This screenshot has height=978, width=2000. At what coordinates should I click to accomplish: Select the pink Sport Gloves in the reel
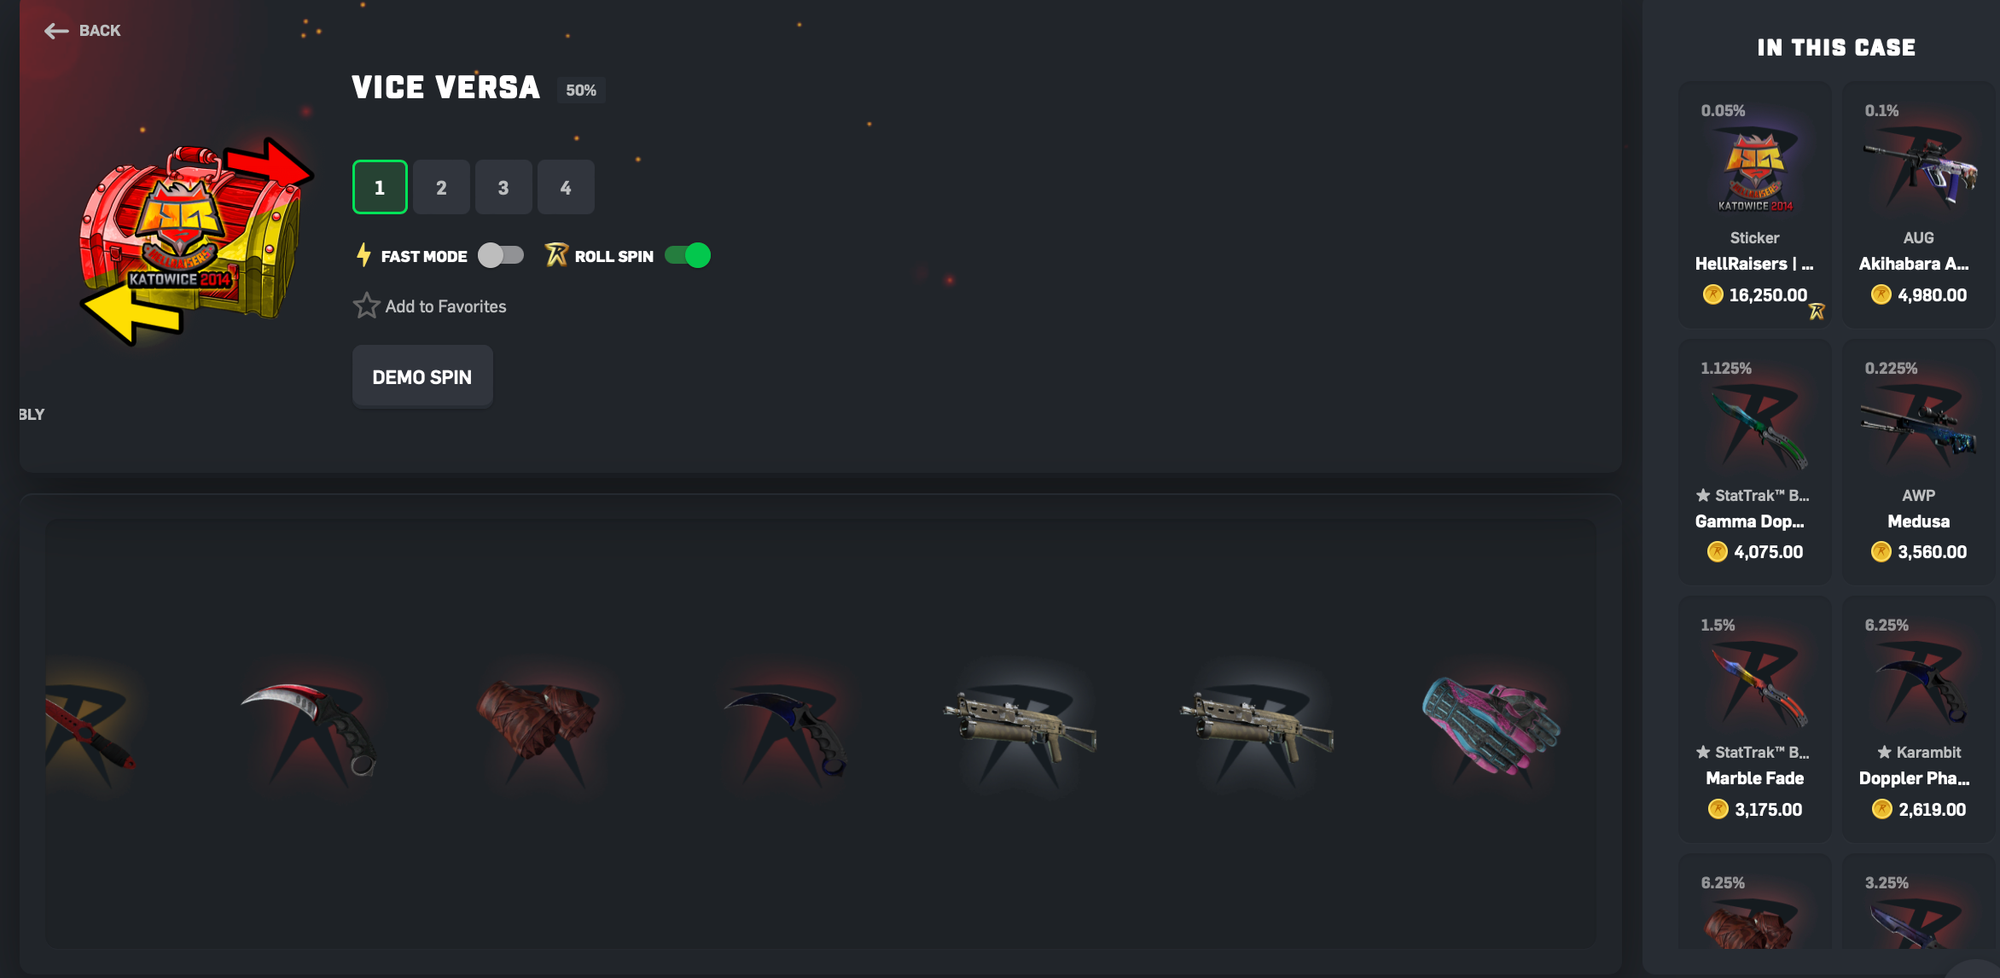(1491, 724)
